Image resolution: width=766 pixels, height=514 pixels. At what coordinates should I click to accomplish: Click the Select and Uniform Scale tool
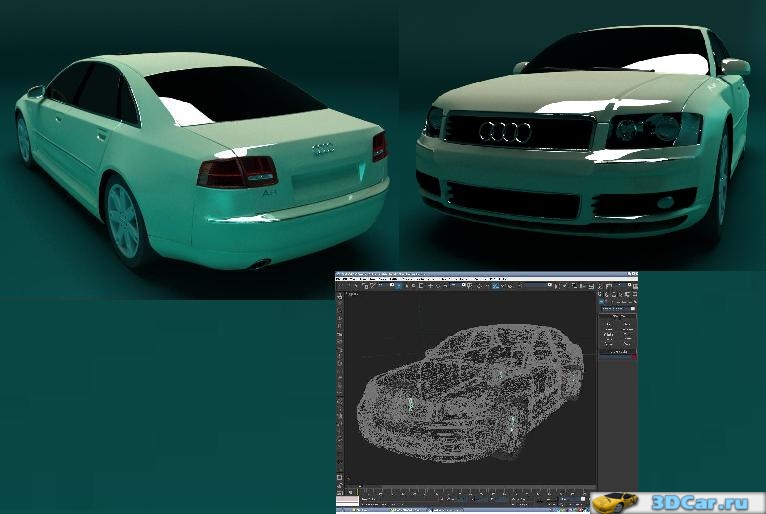point(445,286)
